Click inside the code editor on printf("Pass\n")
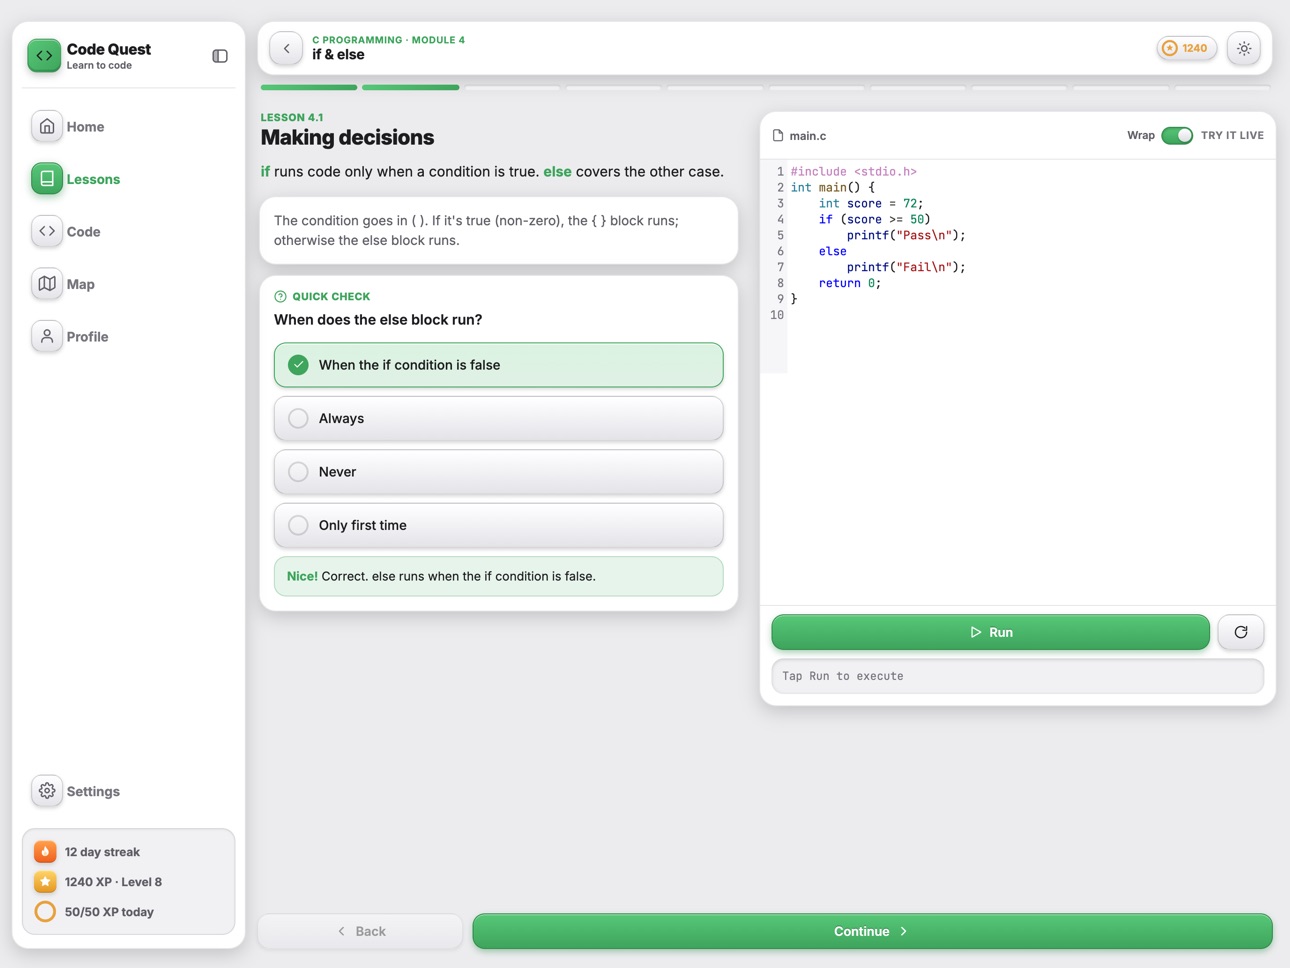This screenshot has height=968, width=1290. pos(906,235)
